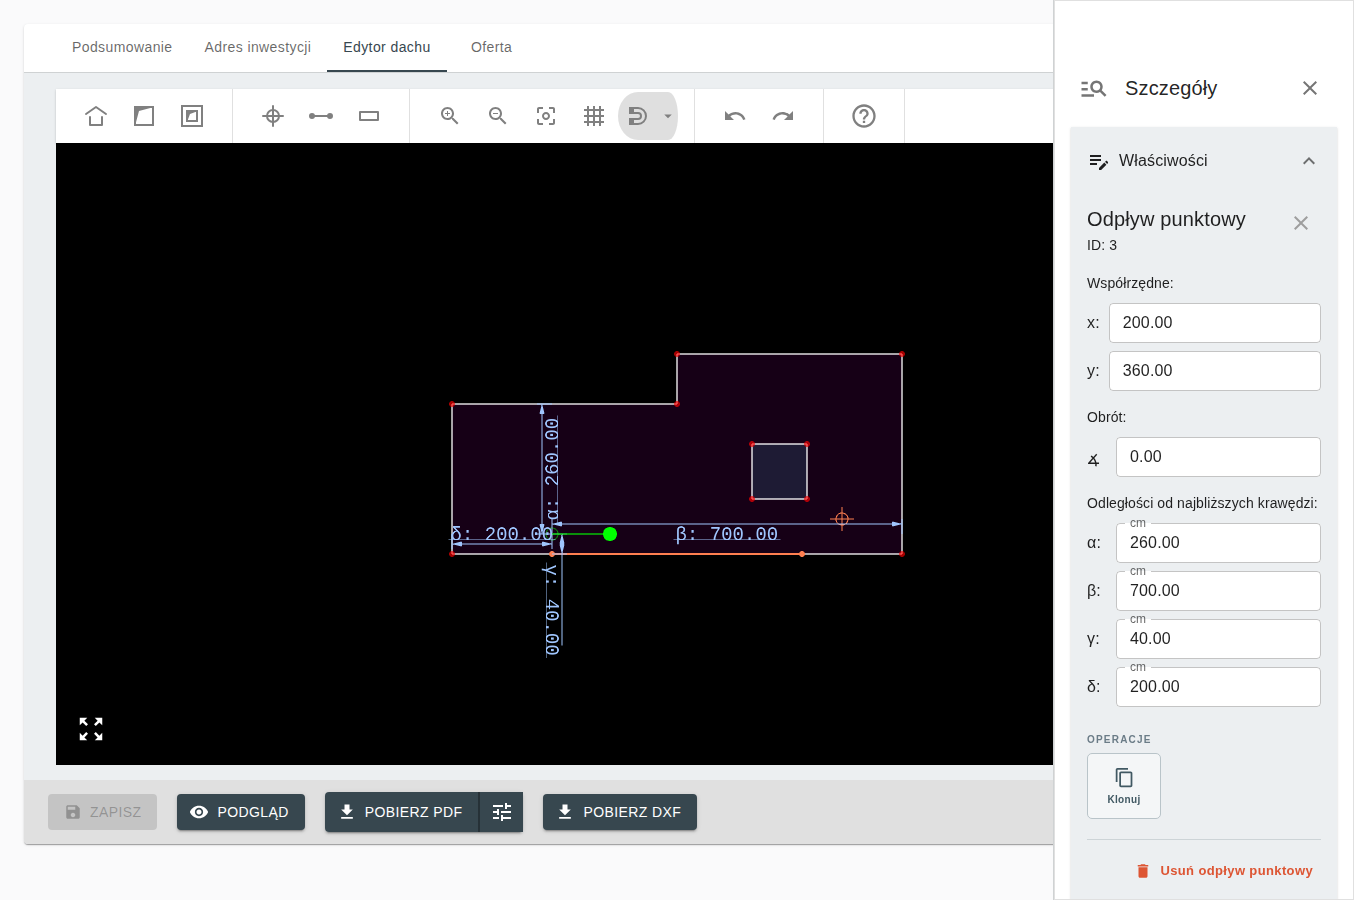The image size is (1354, 900).
Task: Select the Edytor dachu tab
Action: point(387,47)
